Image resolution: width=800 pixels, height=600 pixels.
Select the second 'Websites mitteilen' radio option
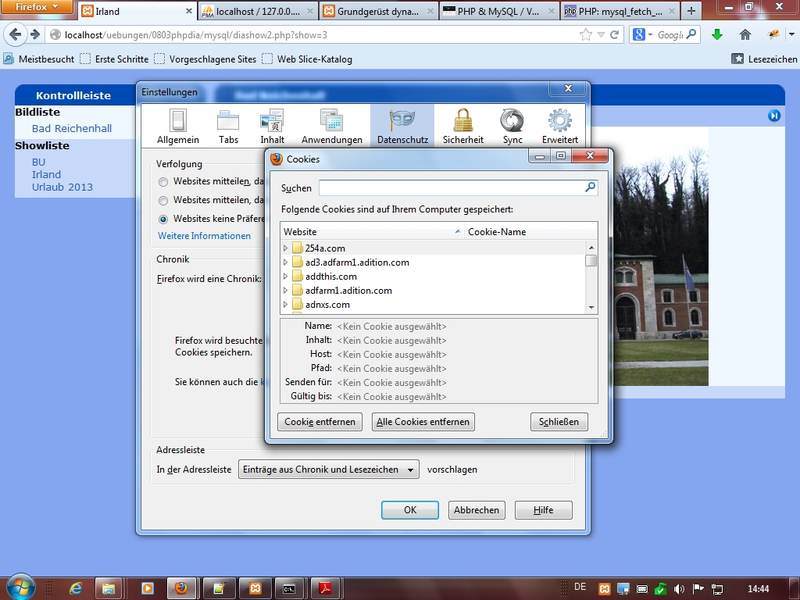click(163, 200)
